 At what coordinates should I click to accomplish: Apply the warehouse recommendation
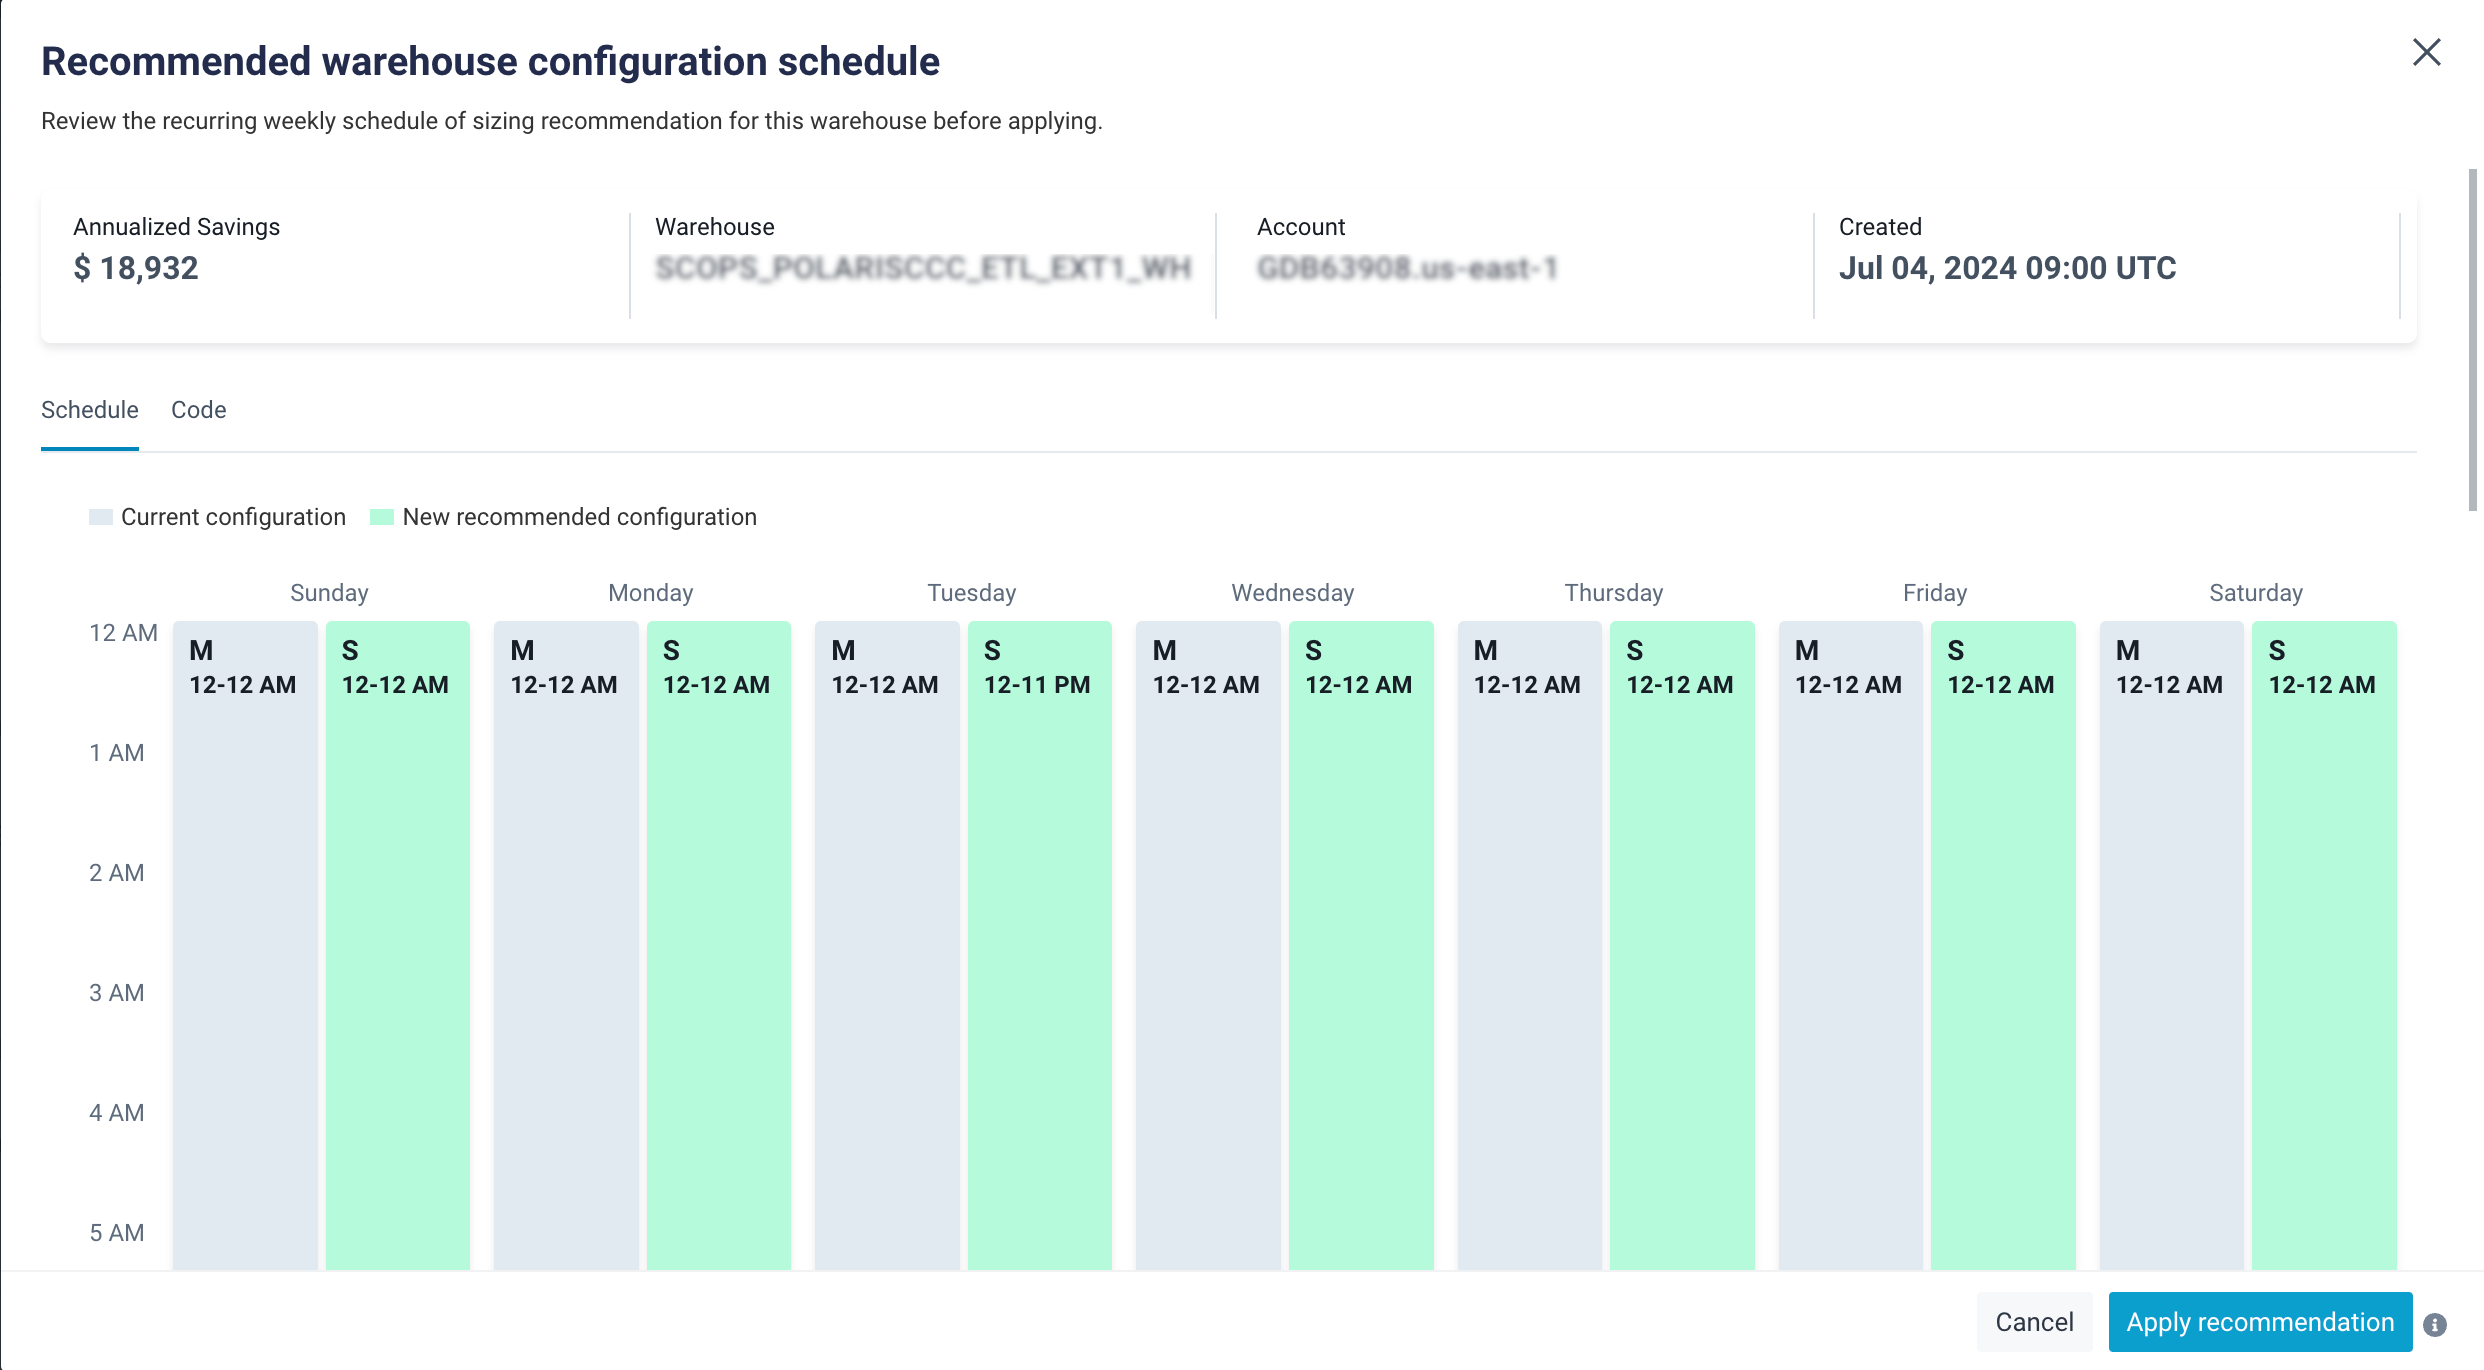2259,1321
